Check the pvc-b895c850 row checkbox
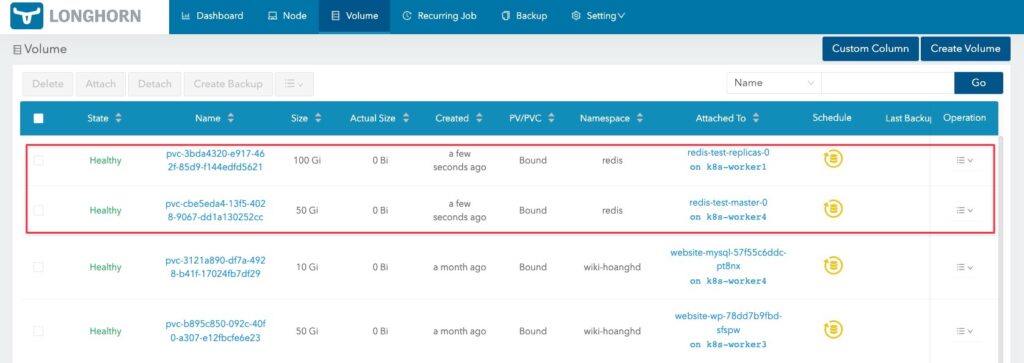Viewport: 1024px width, 363px height. pyautogui.click(x=39, y=331)
